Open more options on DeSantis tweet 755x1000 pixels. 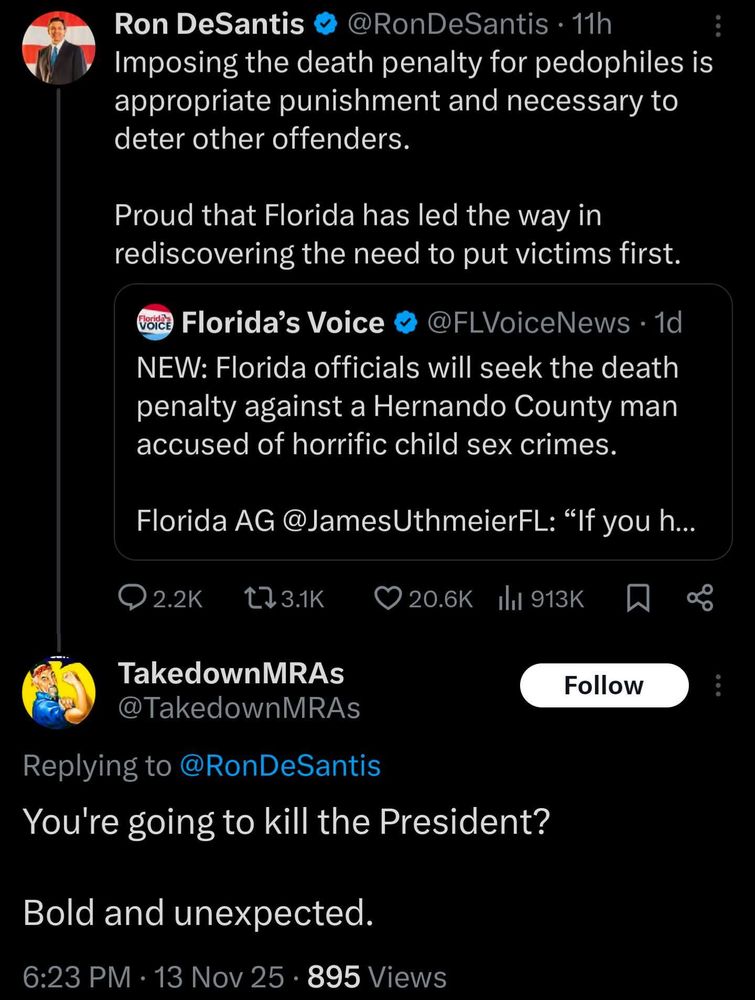pyautogui.click(x=716, y=24)
